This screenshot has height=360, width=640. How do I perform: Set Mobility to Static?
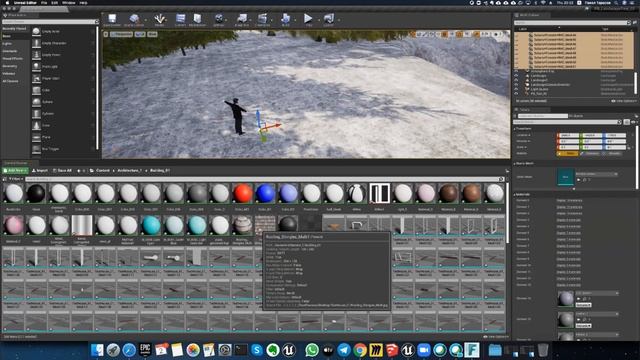click(567, 153)
